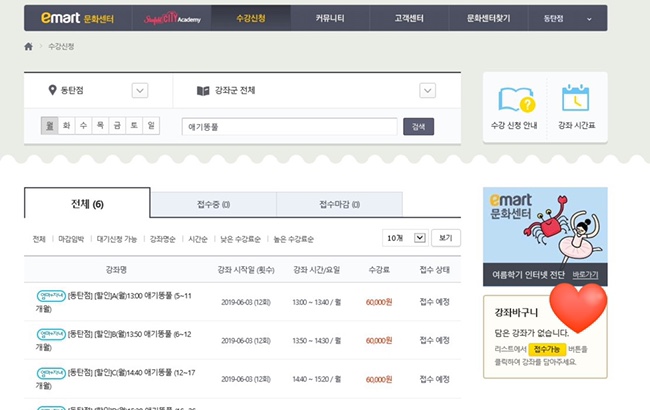Open the emart 문화센터 logo
This screenshot has width=650, height=410.
(77, 18)
